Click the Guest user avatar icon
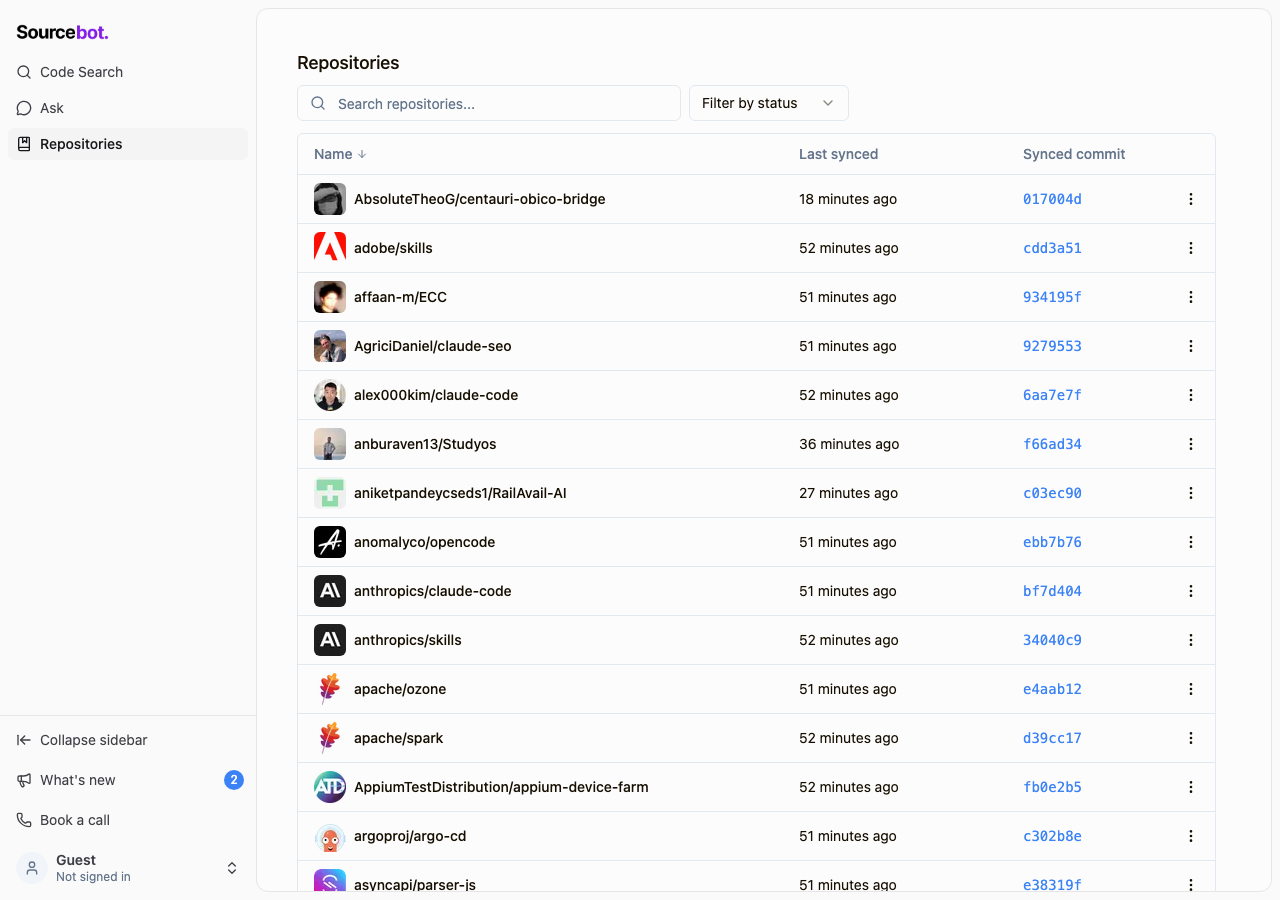 point(32,868)
